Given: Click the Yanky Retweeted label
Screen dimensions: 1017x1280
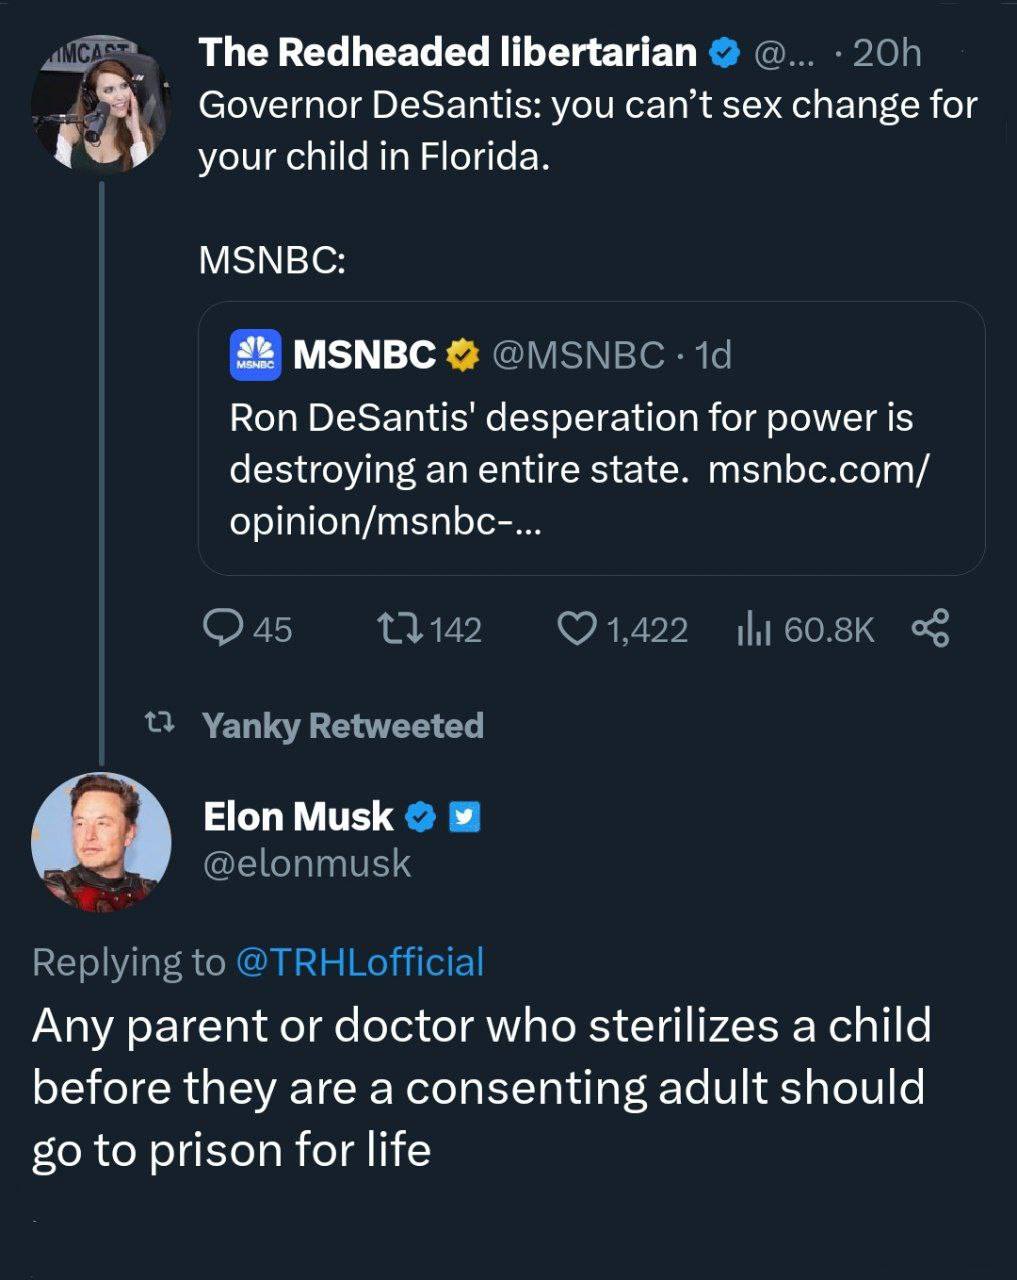Looking at the screenshot, I should pos(343,725).
